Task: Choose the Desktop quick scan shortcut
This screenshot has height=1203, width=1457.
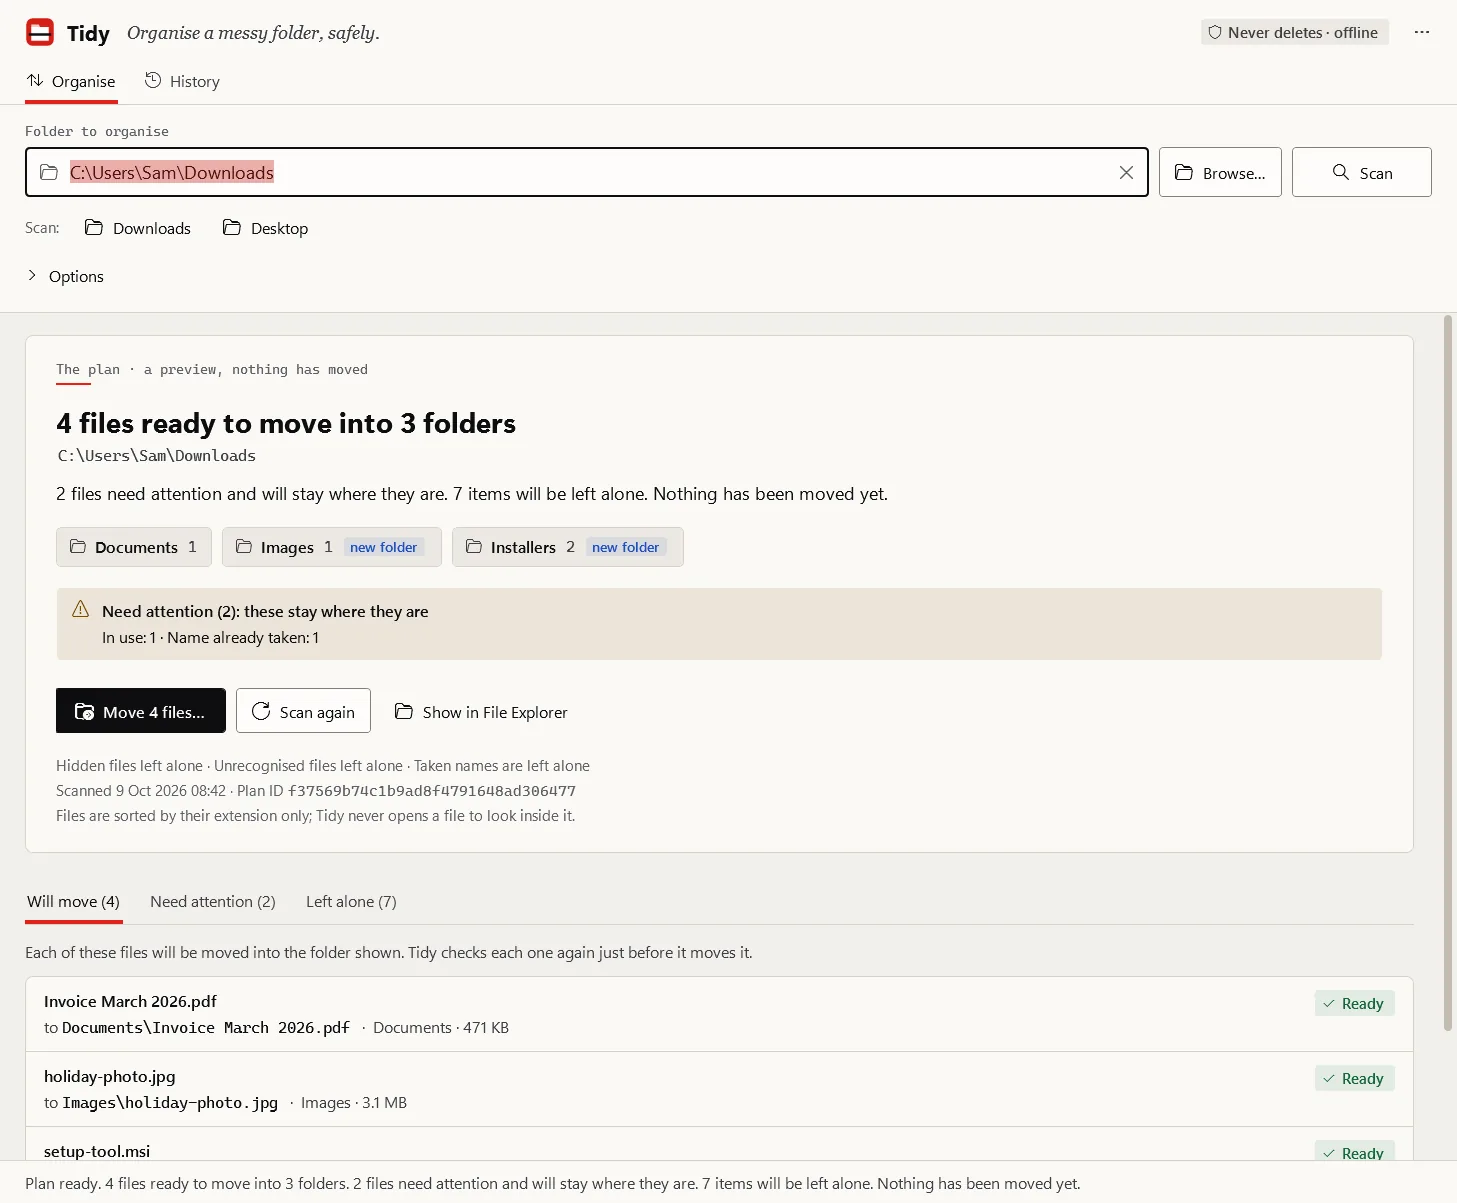Action: click(x=266, y=229)
